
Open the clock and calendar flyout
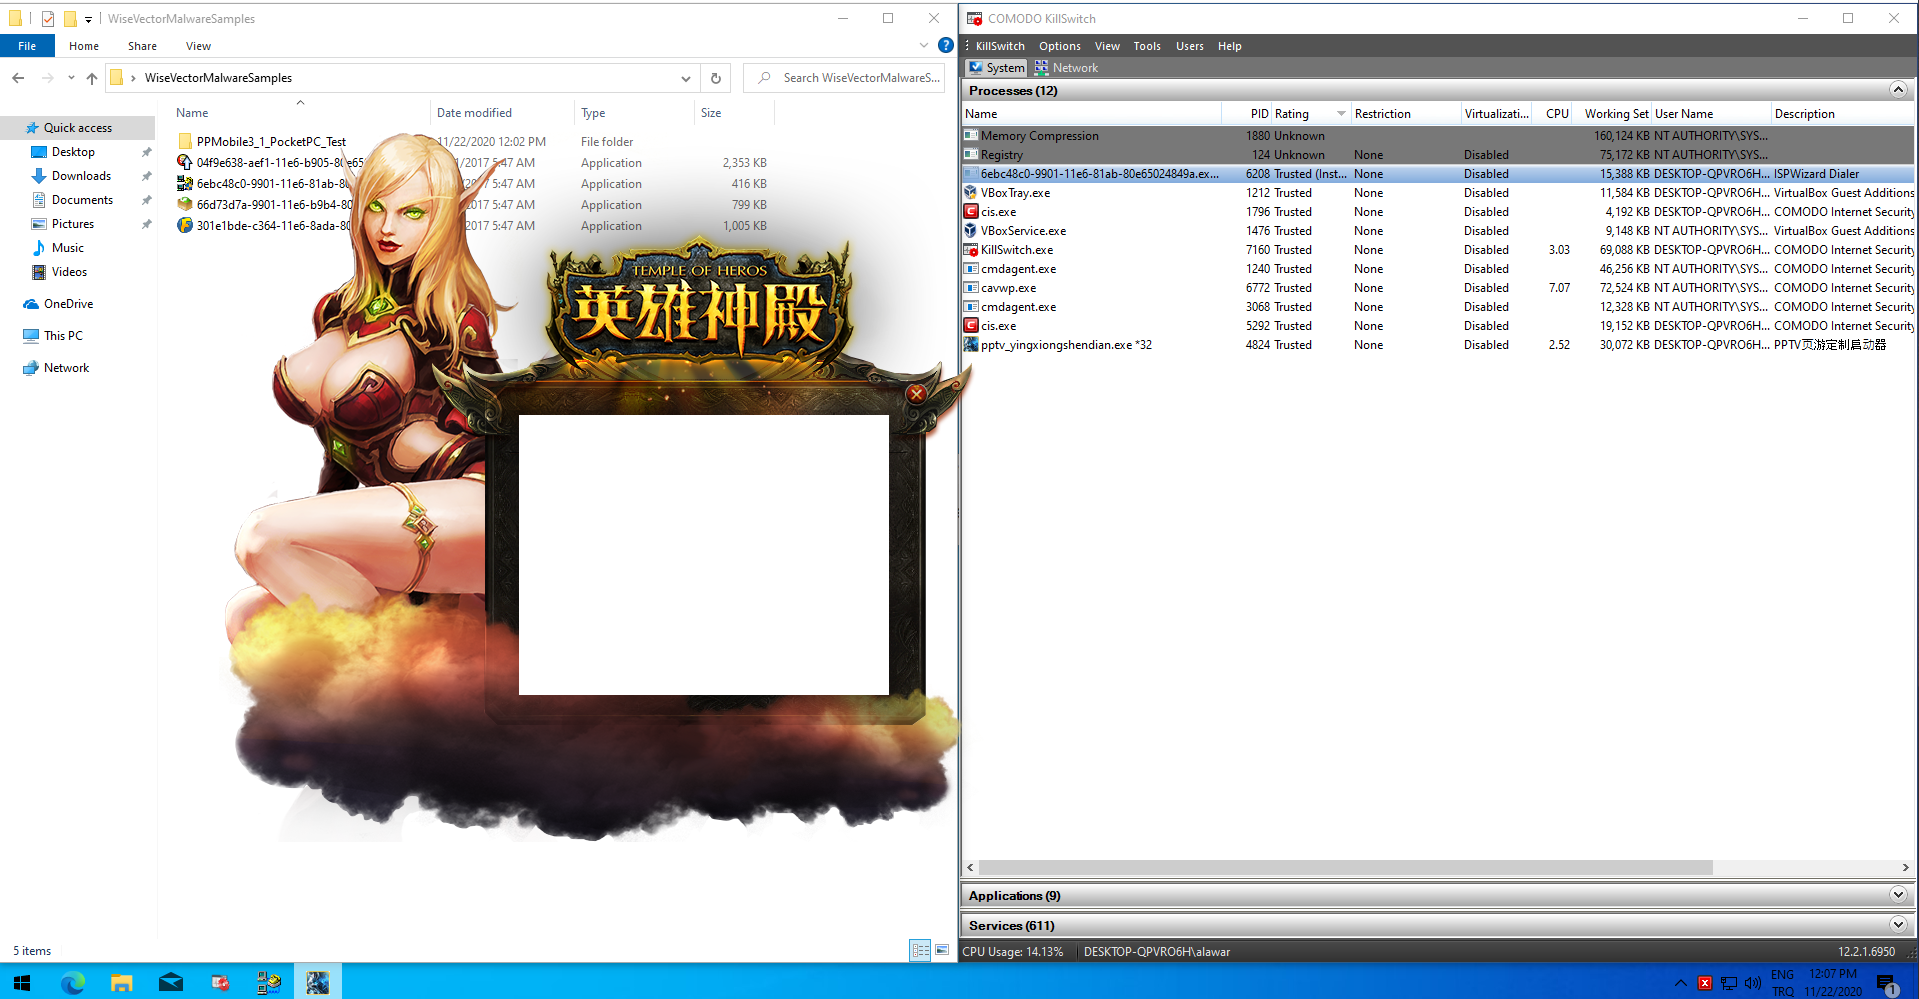click(1833, 983)
